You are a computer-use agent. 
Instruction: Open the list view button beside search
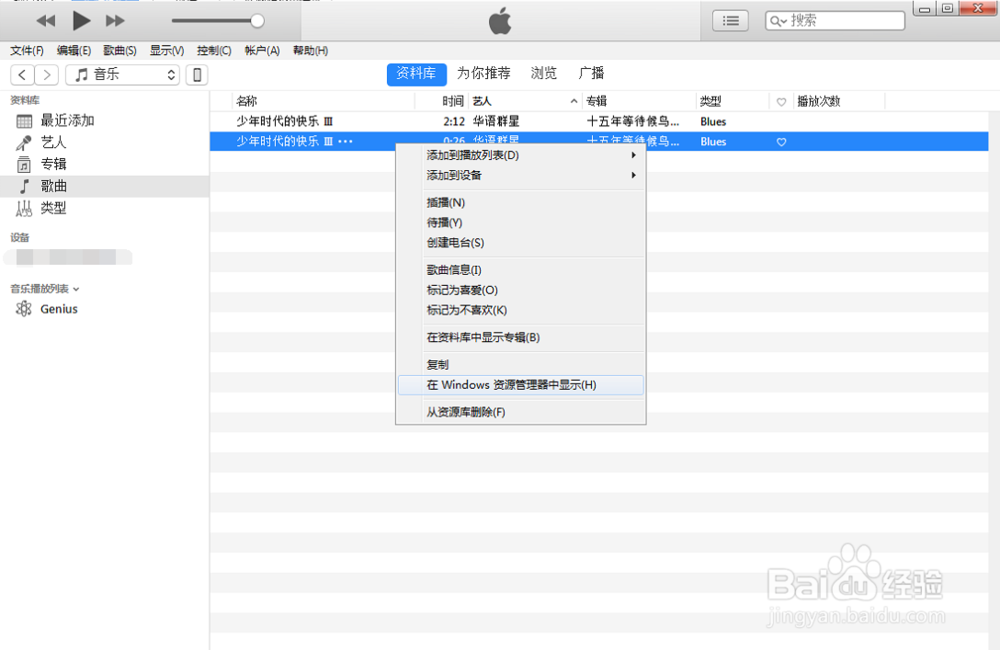point(730,21)
